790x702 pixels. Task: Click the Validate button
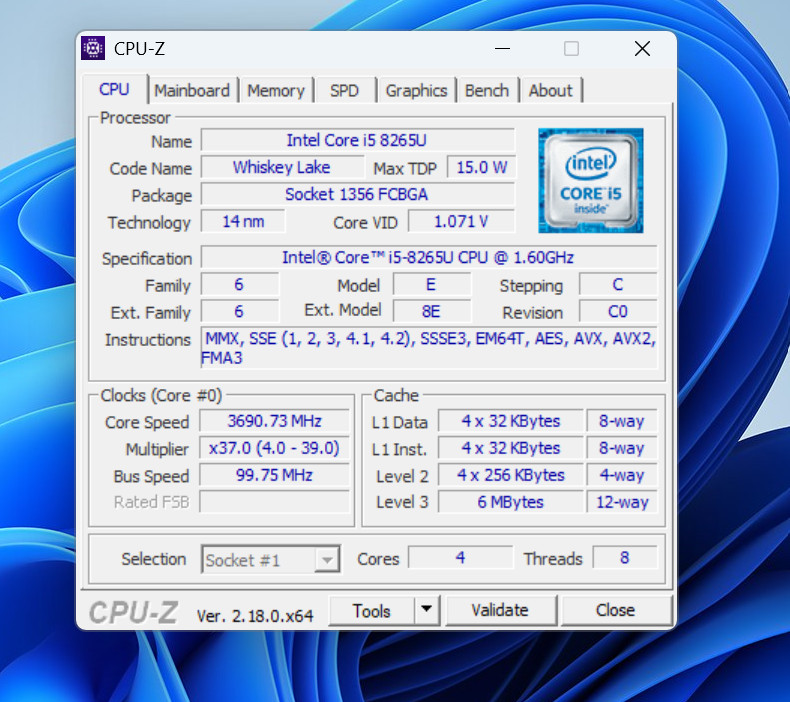pos(500,610)
